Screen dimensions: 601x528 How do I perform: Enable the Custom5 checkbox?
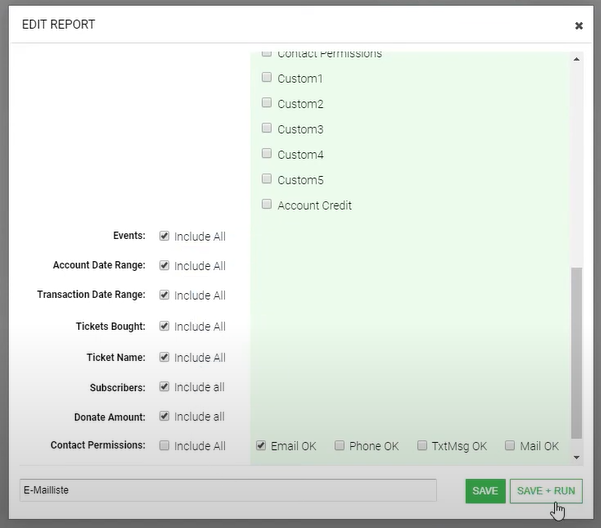pyautogui.click(x=267, y=179)
